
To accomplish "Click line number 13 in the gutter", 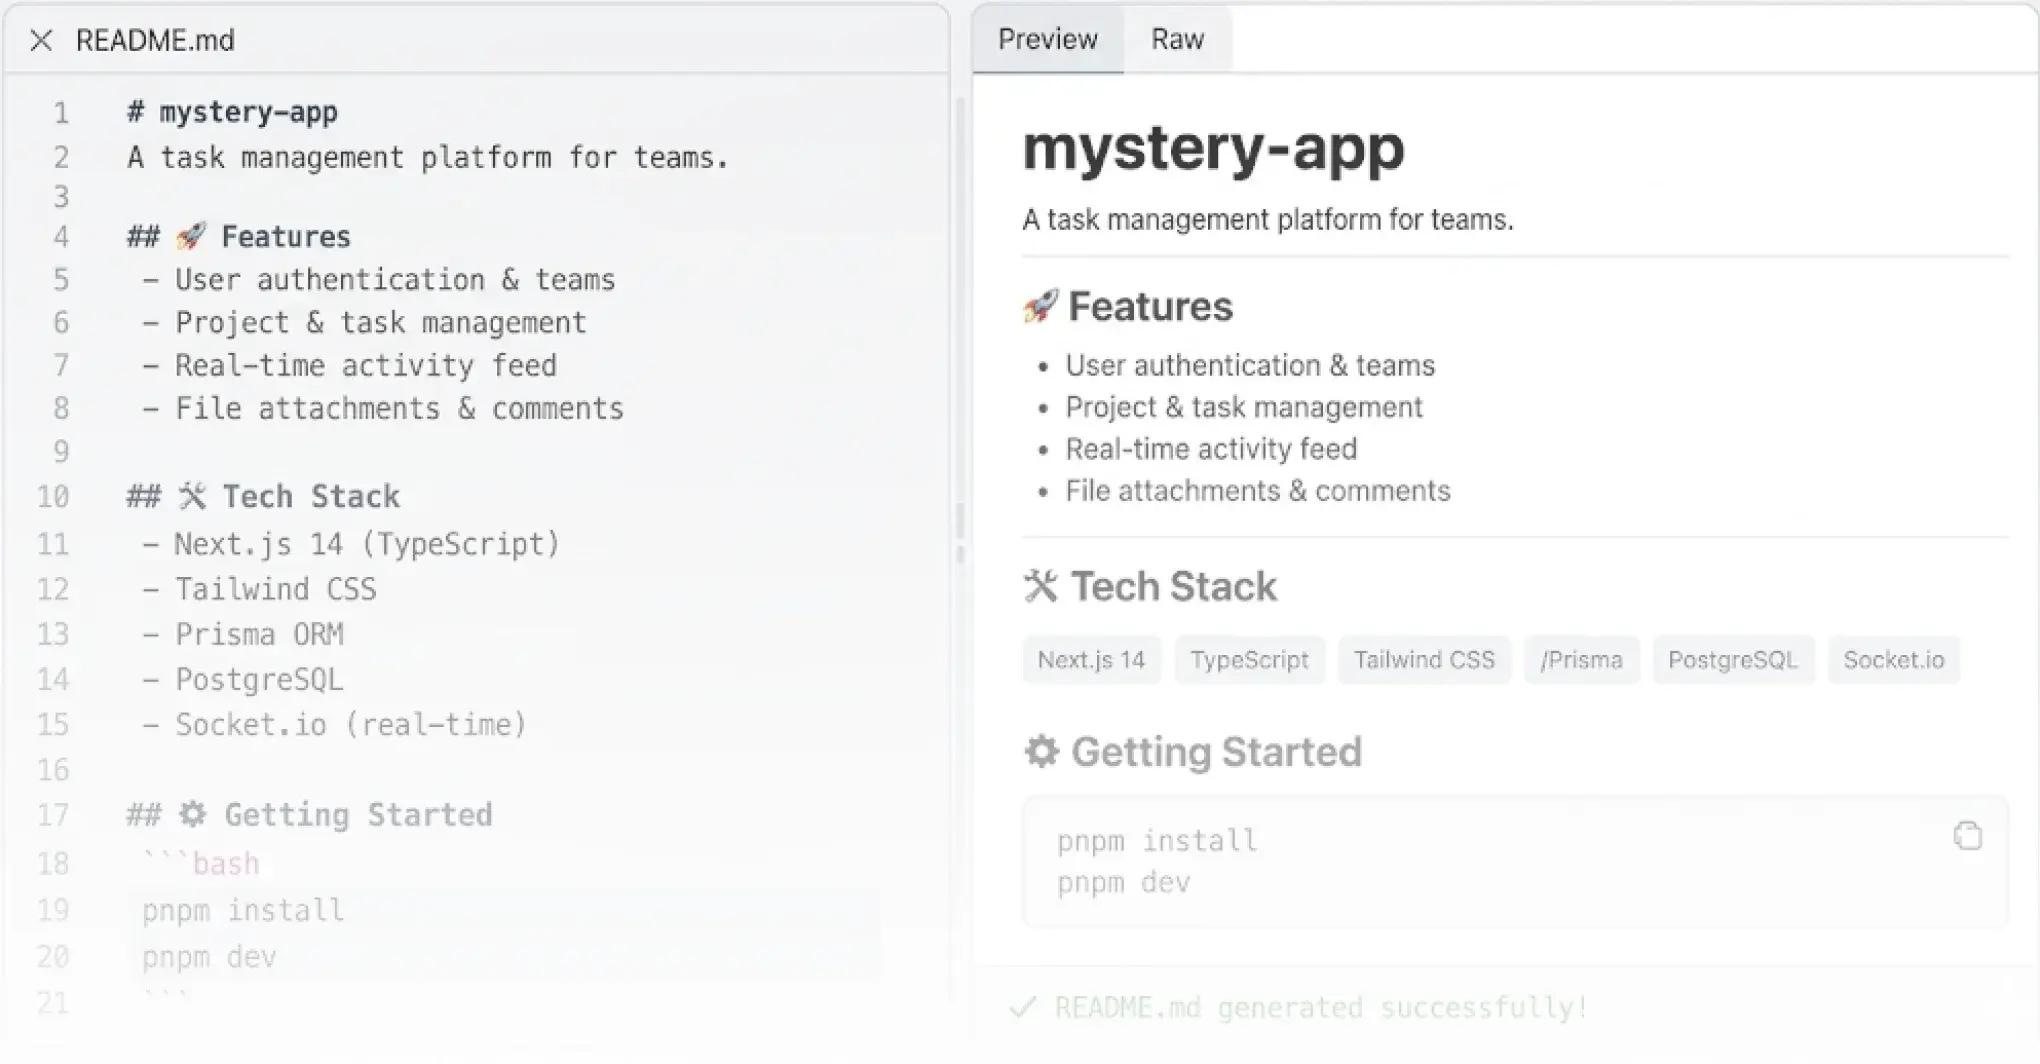I will click(53, 634).
